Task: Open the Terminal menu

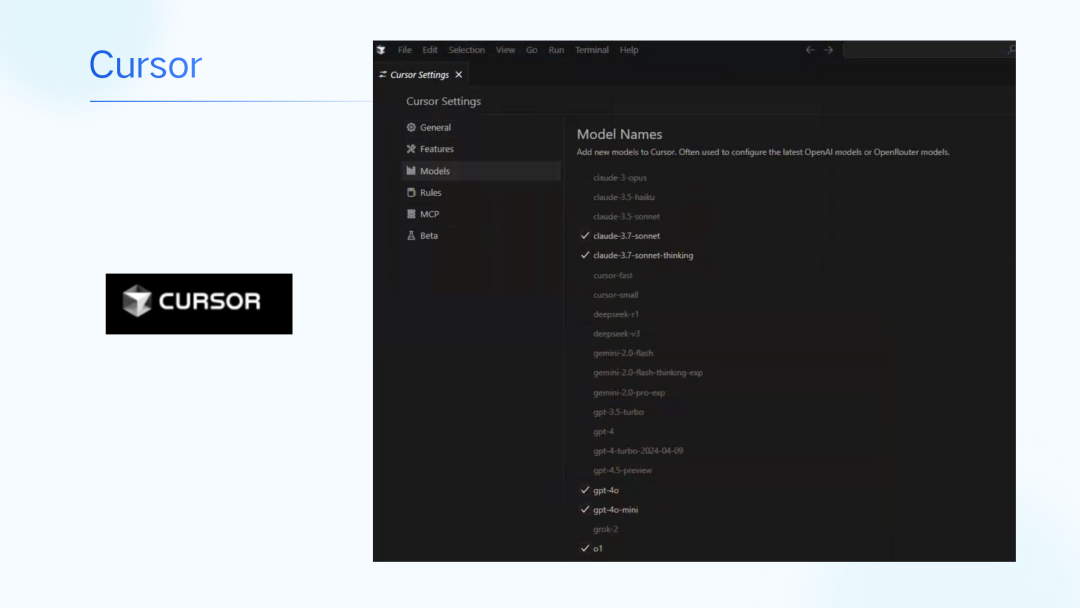Action: pos(591,50)
